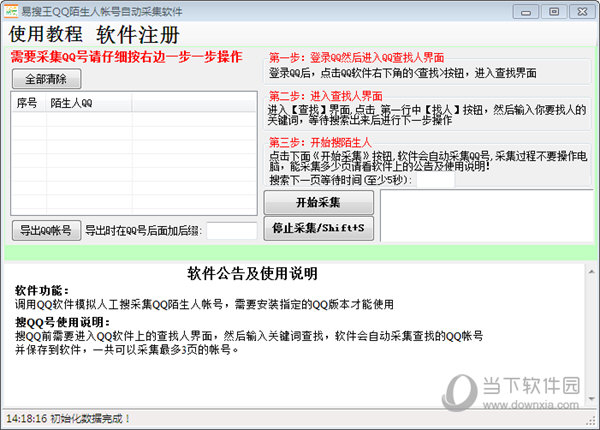Open the 软件注册 menu

[x=138, y=35]
